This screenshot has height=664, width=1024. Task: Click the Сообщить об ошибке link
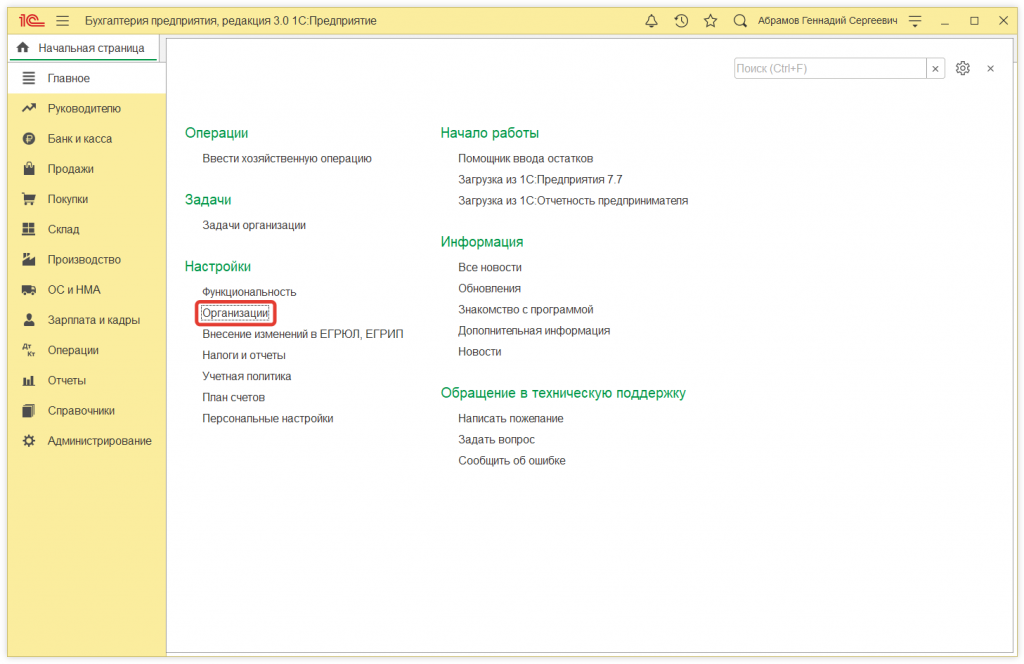pyautogui.click(x=514, y=460)
